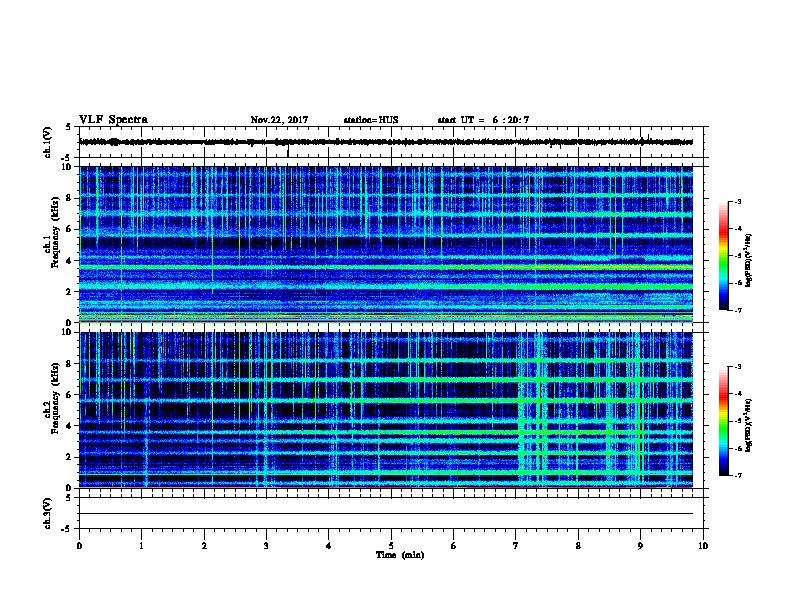Click the "8" kHz tick of ch.1 spectrogram
This screenshot has width=792, height=612.
tap(69, 198)
